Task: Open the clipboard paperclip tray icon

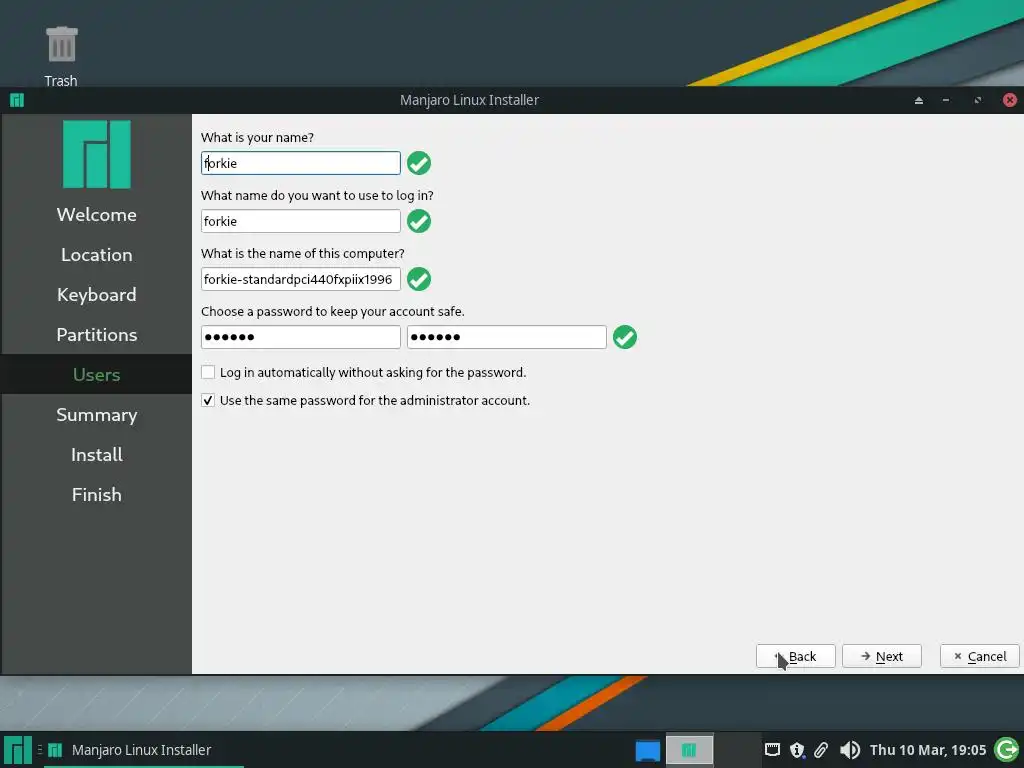Action: click(821, 750)
